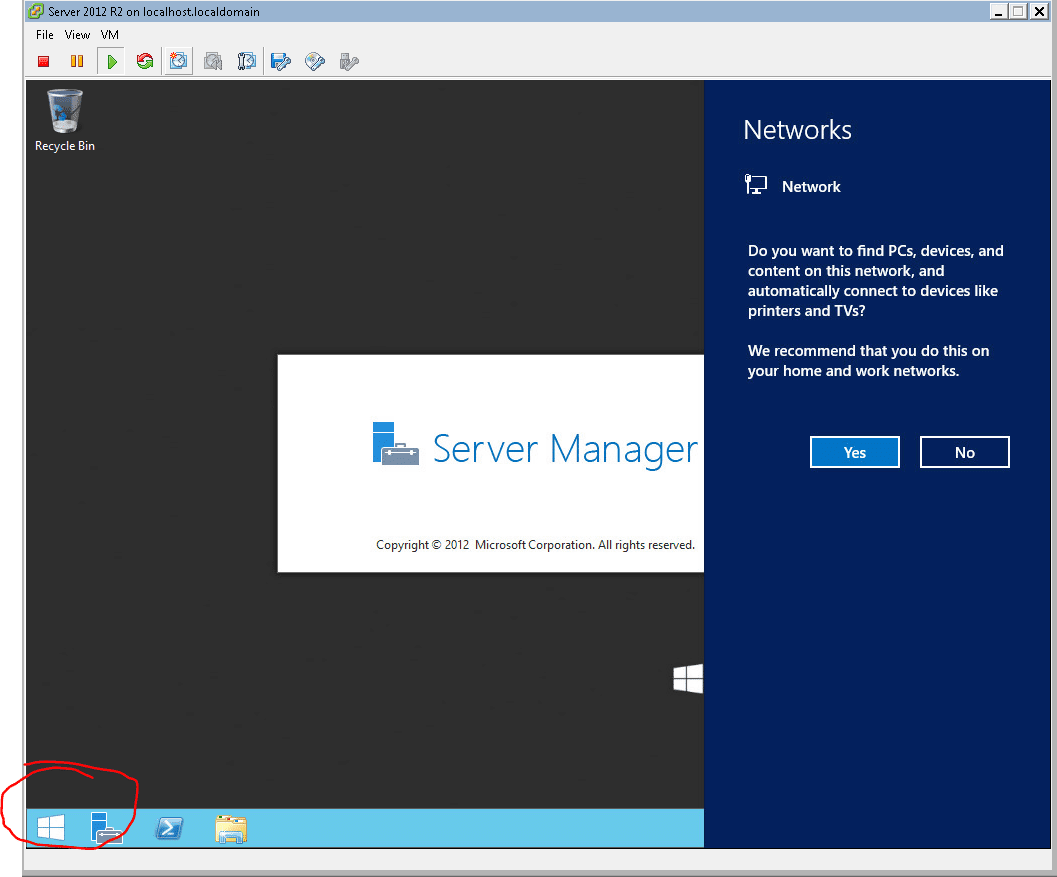The height and width of the screenshot is (877, 1057).
Task: Maximize the console window
Action: click(1018, 11)
